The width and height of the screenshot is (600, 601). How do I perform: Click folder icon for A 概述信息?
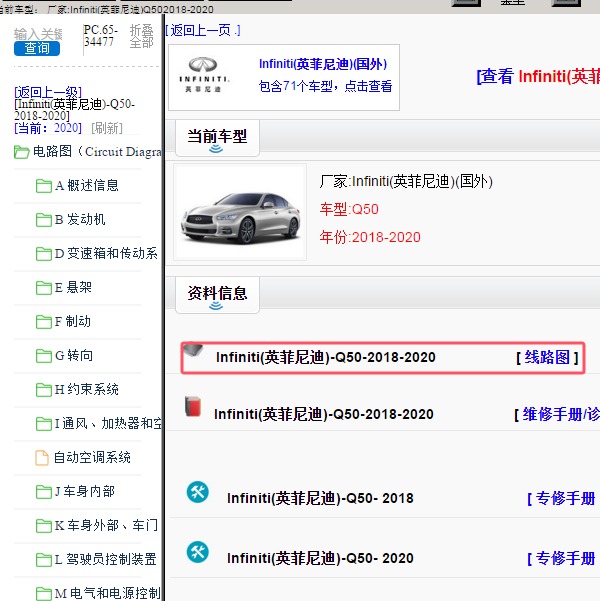44,186
